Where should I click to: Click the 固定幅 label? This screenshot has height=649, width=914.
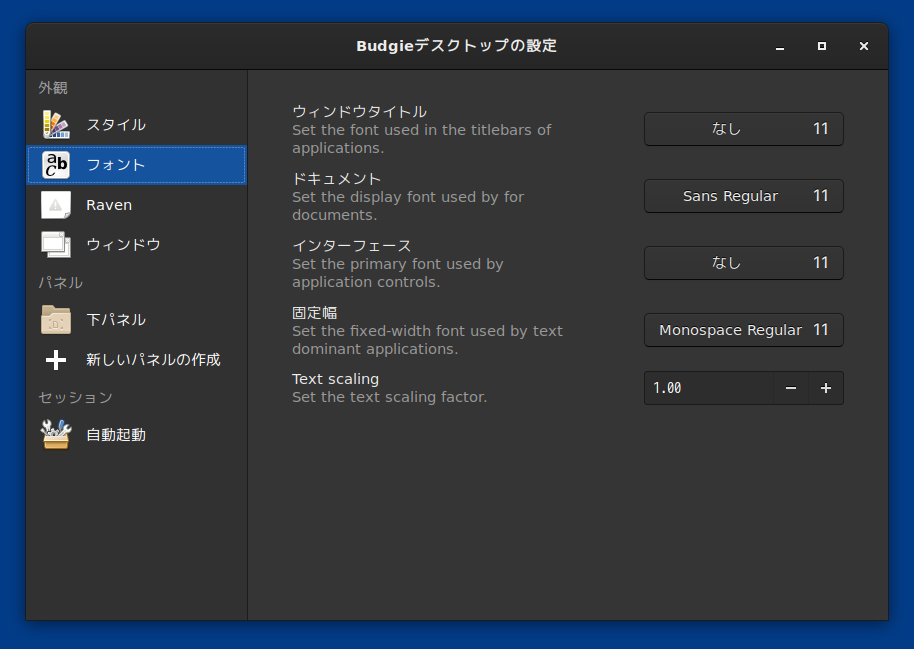tap(315, 313)
